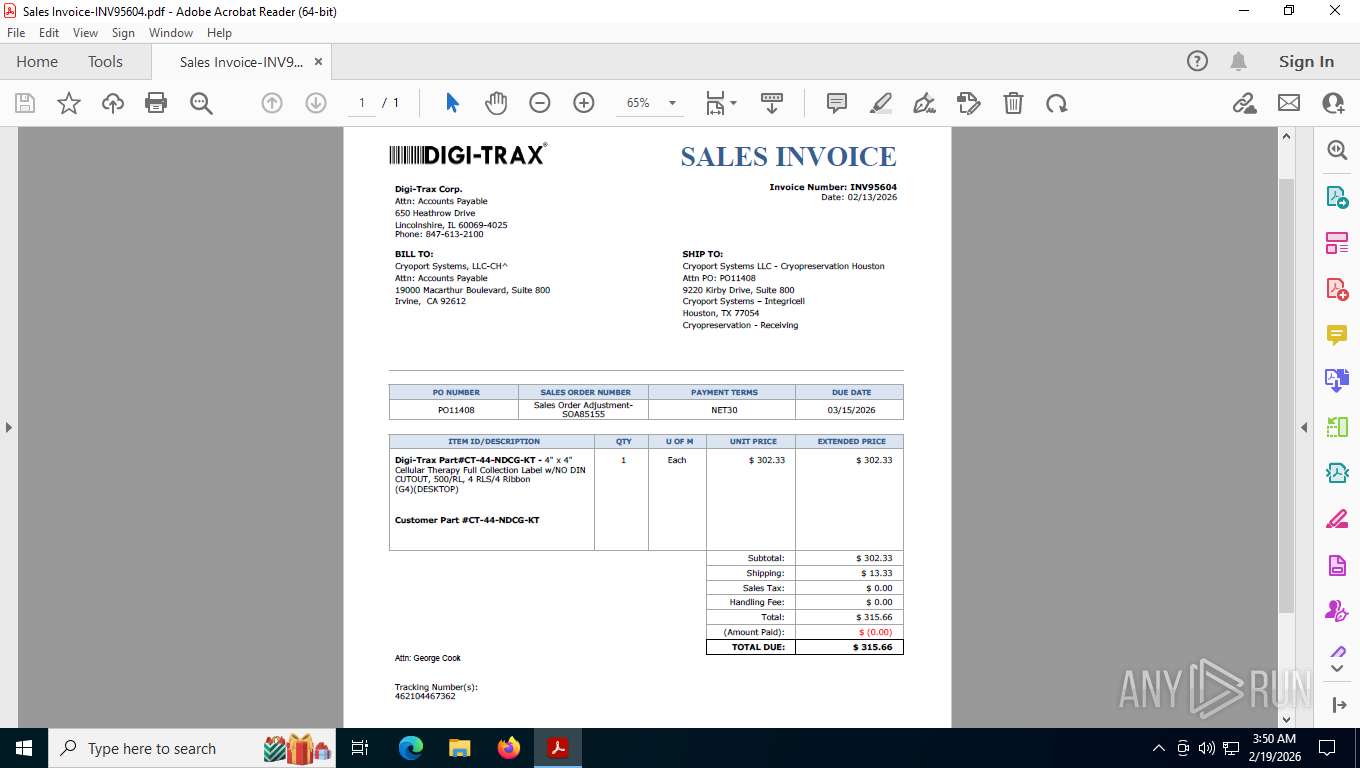This screenshot has width=1360, height=768.
Task: Click the taskbar search box
Action: [192, 748]
